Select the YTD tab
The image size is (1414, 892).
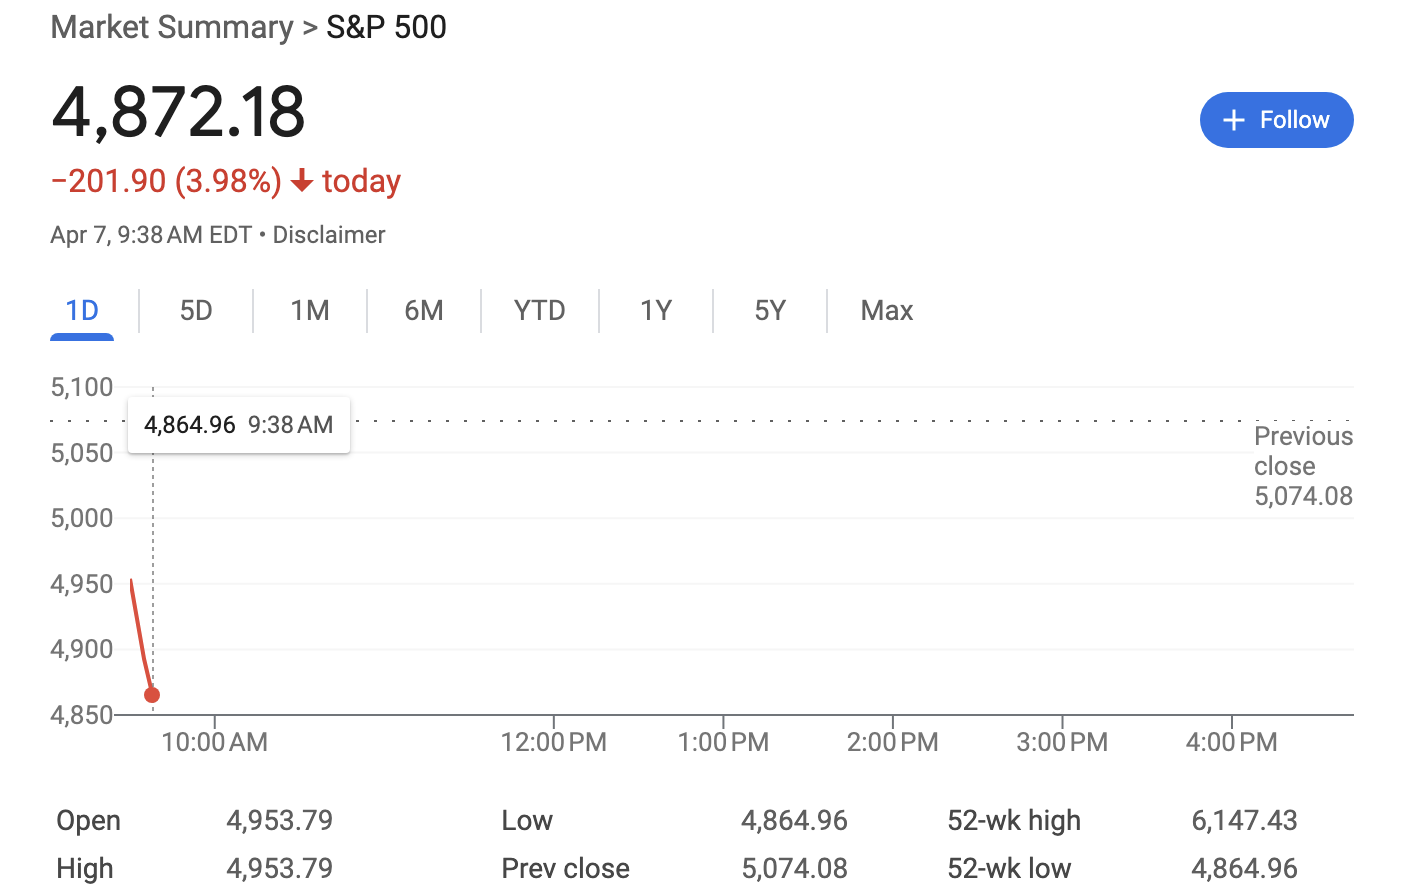click(540, 311)
